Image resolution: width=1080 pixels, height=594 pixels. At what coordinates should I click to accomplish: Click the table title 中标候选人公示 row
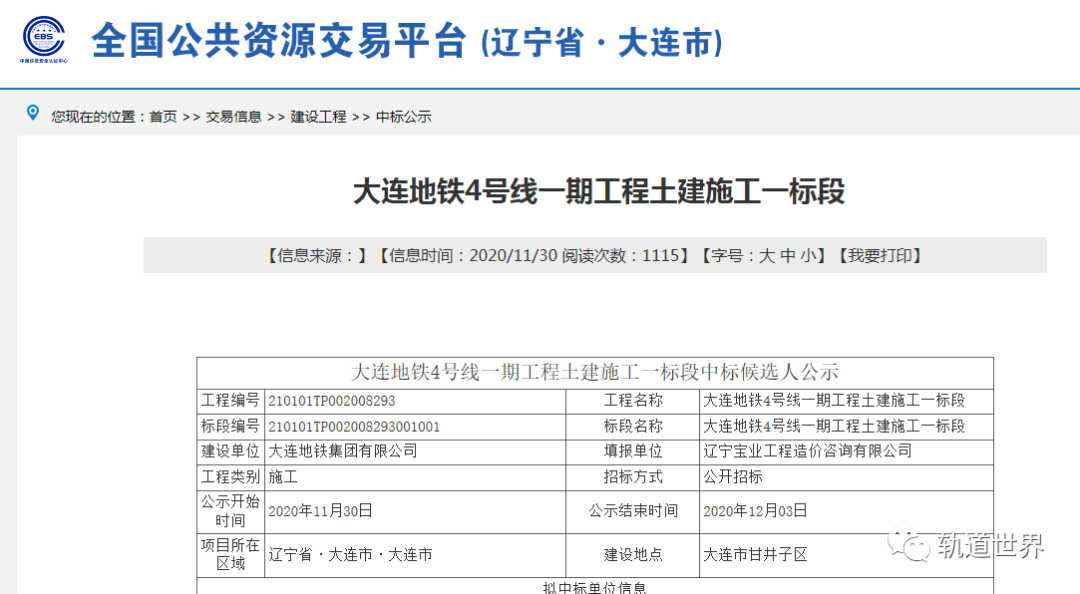click(595, 373)
